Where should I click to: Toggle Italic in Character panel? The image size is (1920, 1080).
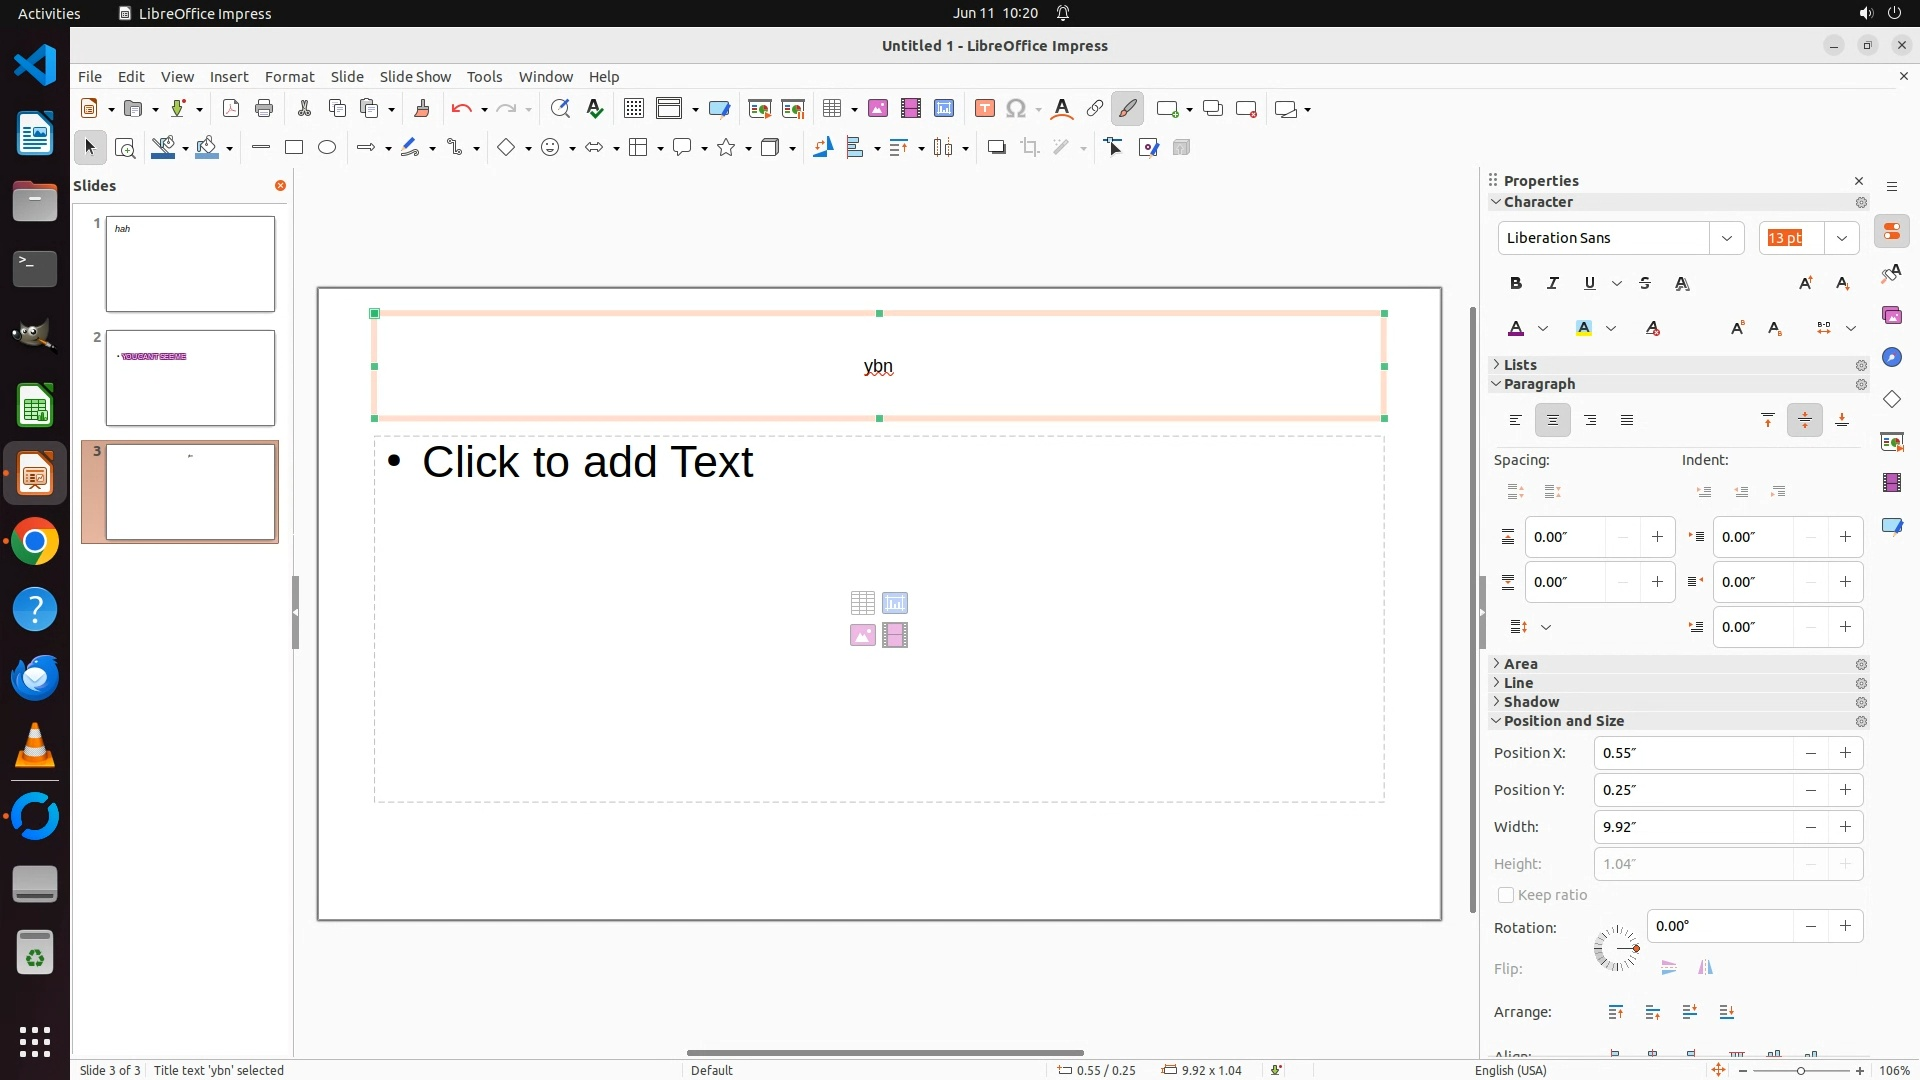1553,283
